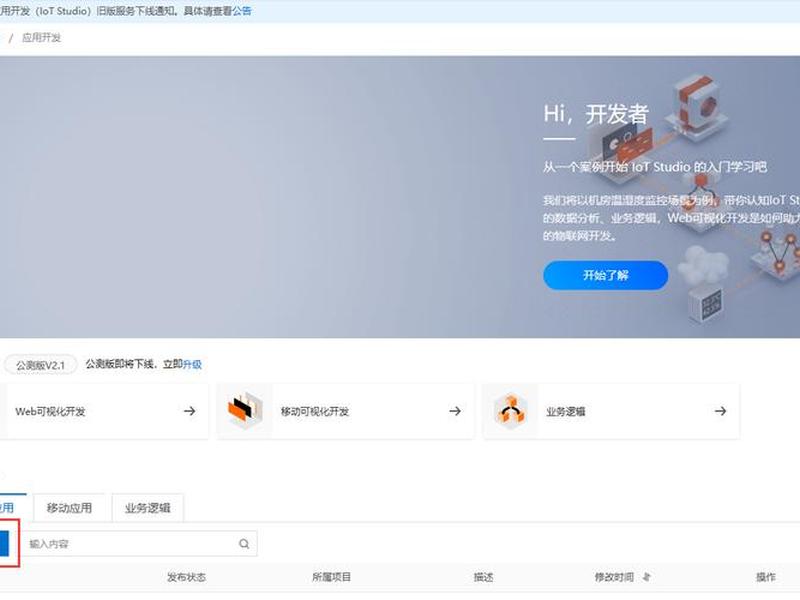Click the 移动可视化开发 layered icon
The image size is (800, 600).
(x=245, y=410)
